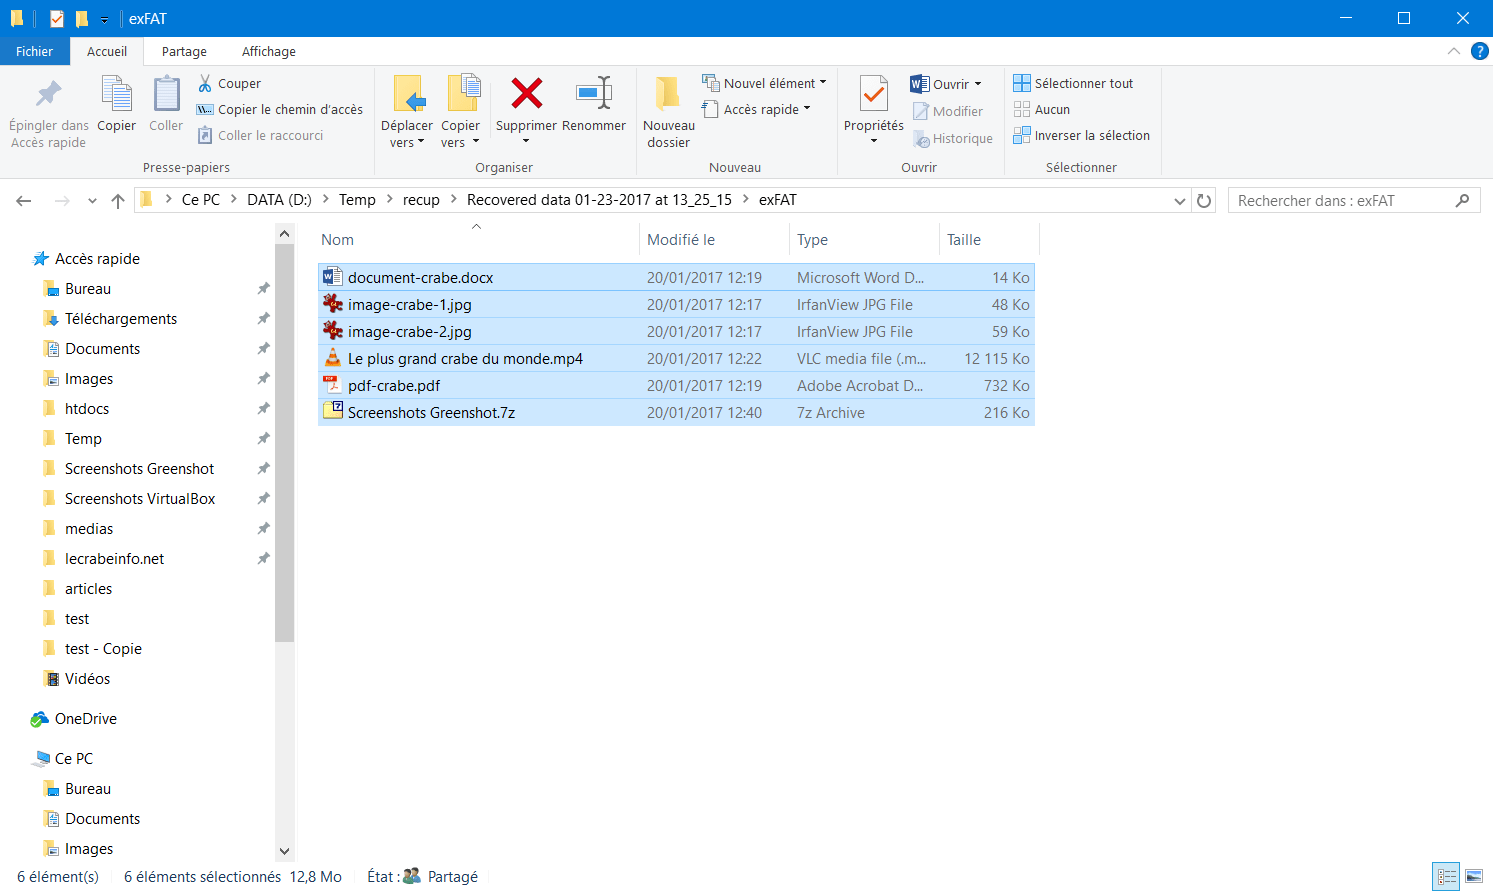Select the htdocs folder in Accès rapide
The width and height of the screenshot is (1493, 891).
pos(87,409)
